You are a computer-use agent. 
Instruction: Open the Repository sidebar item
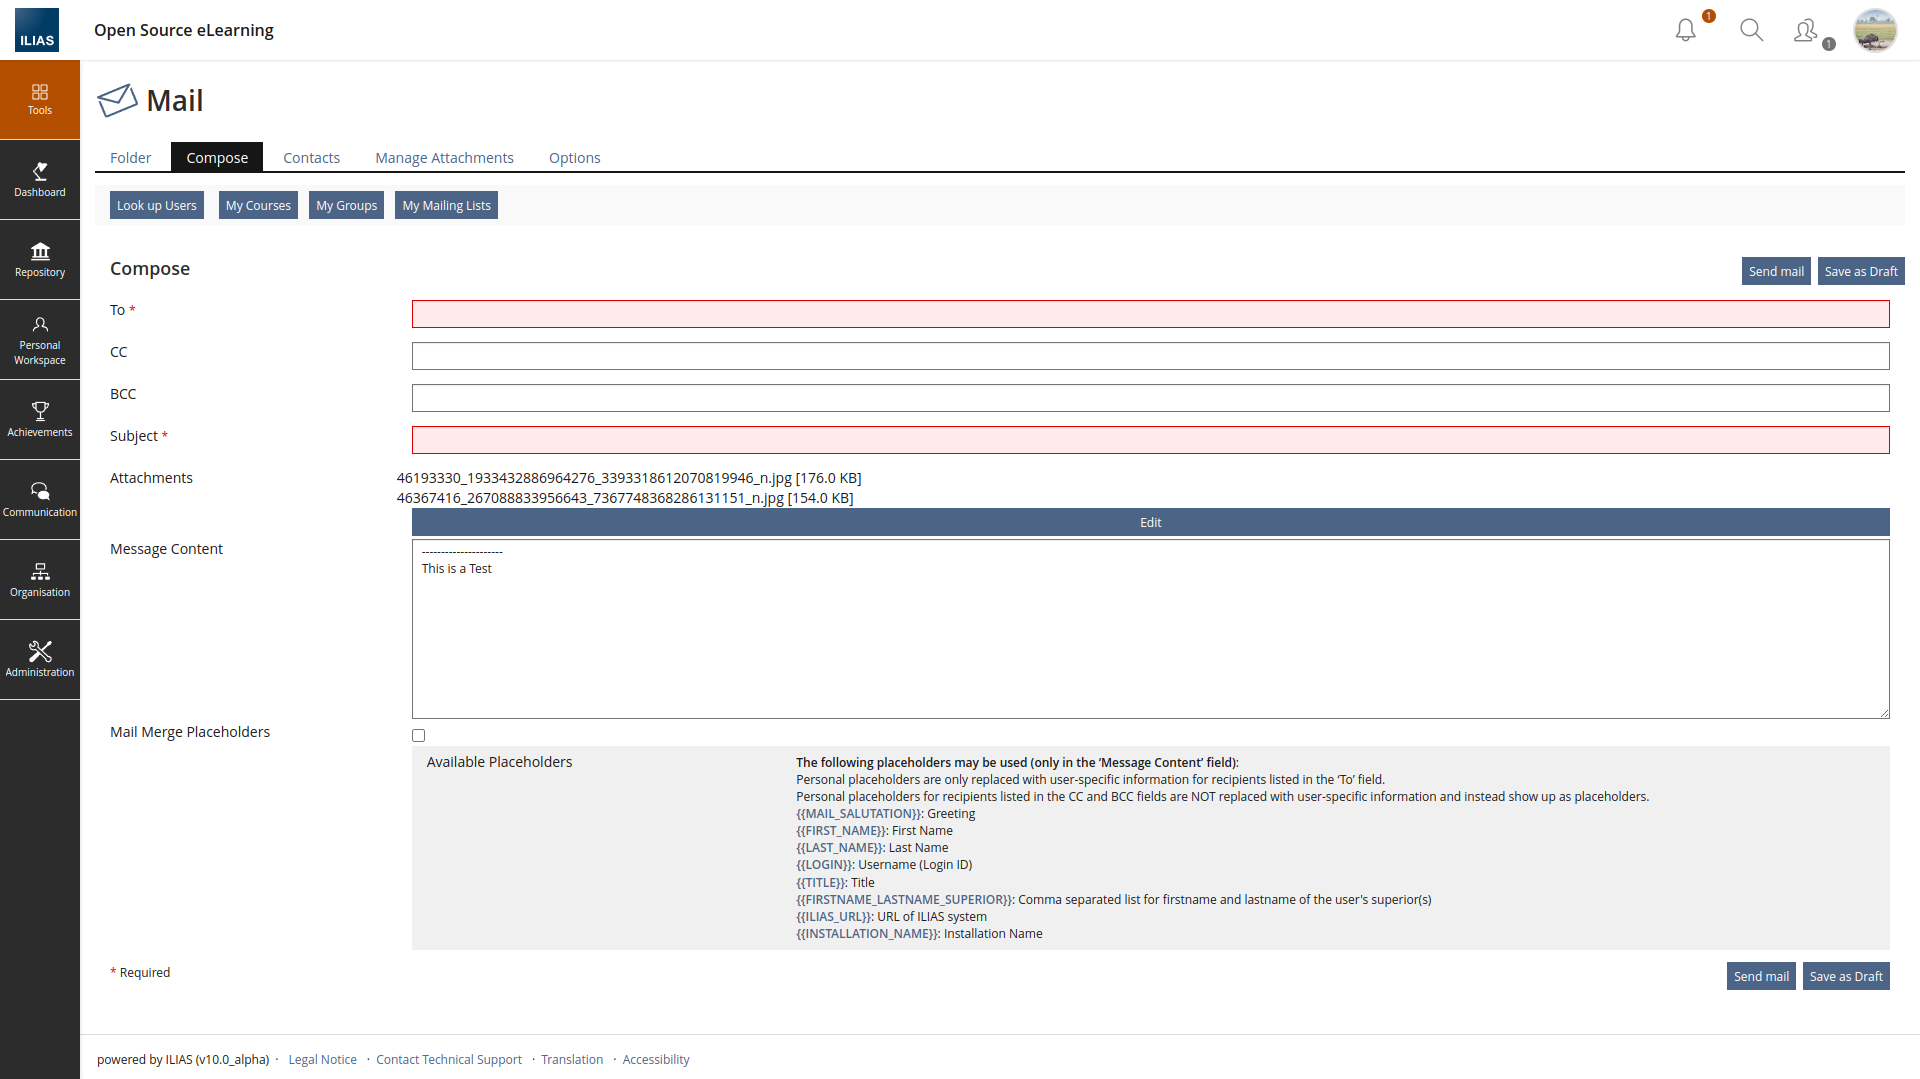tap(40, 260)
